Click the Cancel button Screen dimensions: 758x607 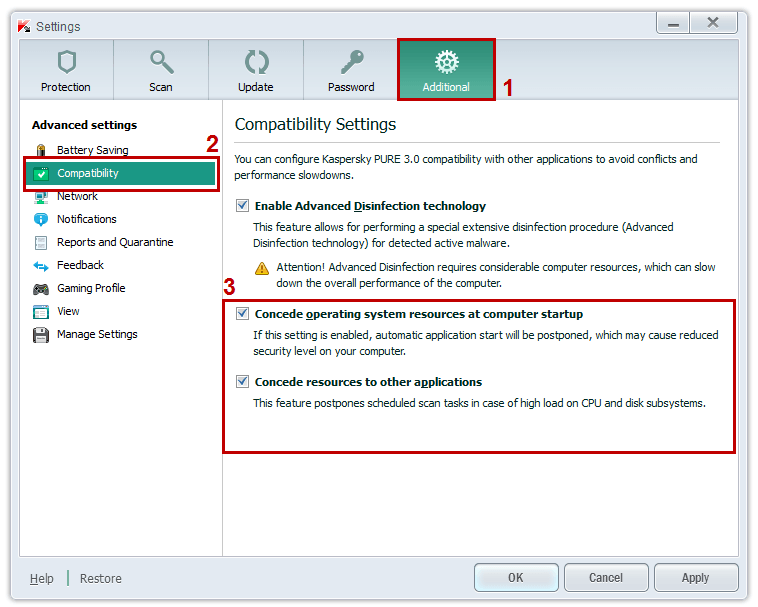click(x=606, y=578)
